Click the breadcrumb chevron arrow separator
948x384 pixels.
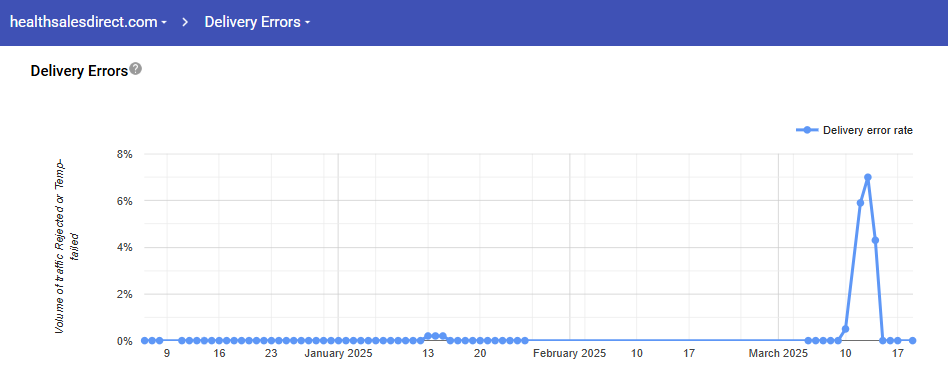[x=186, y=22]
